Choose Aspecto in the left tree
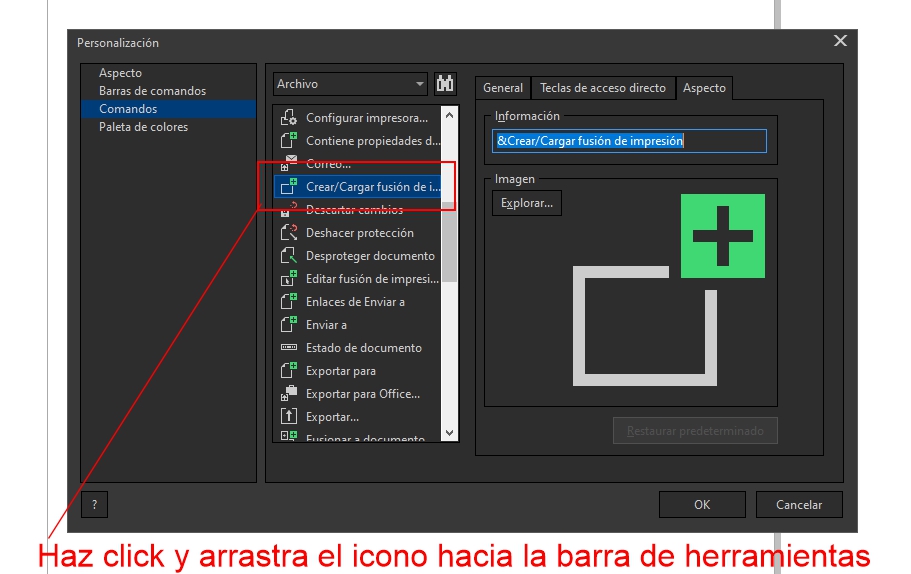Screen dimensions: 911x574 [120, 73]
